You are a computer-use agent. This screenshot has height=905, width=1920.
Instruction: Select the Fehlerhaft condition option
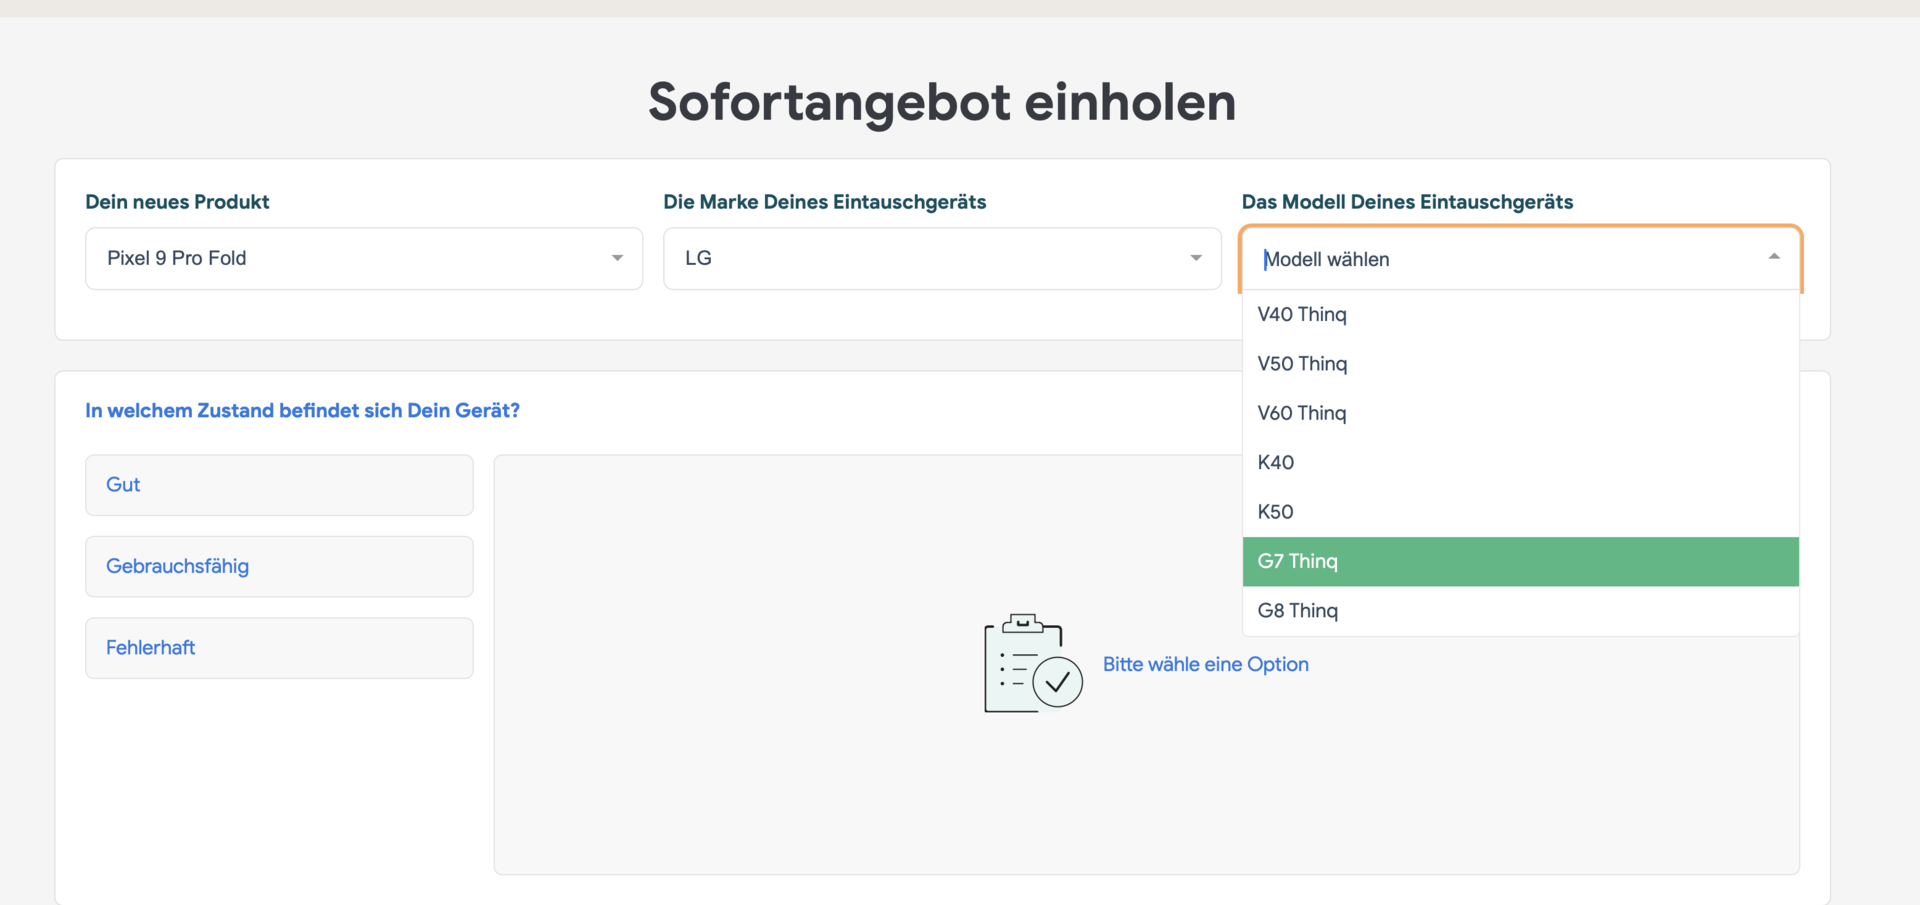(279, 648)
